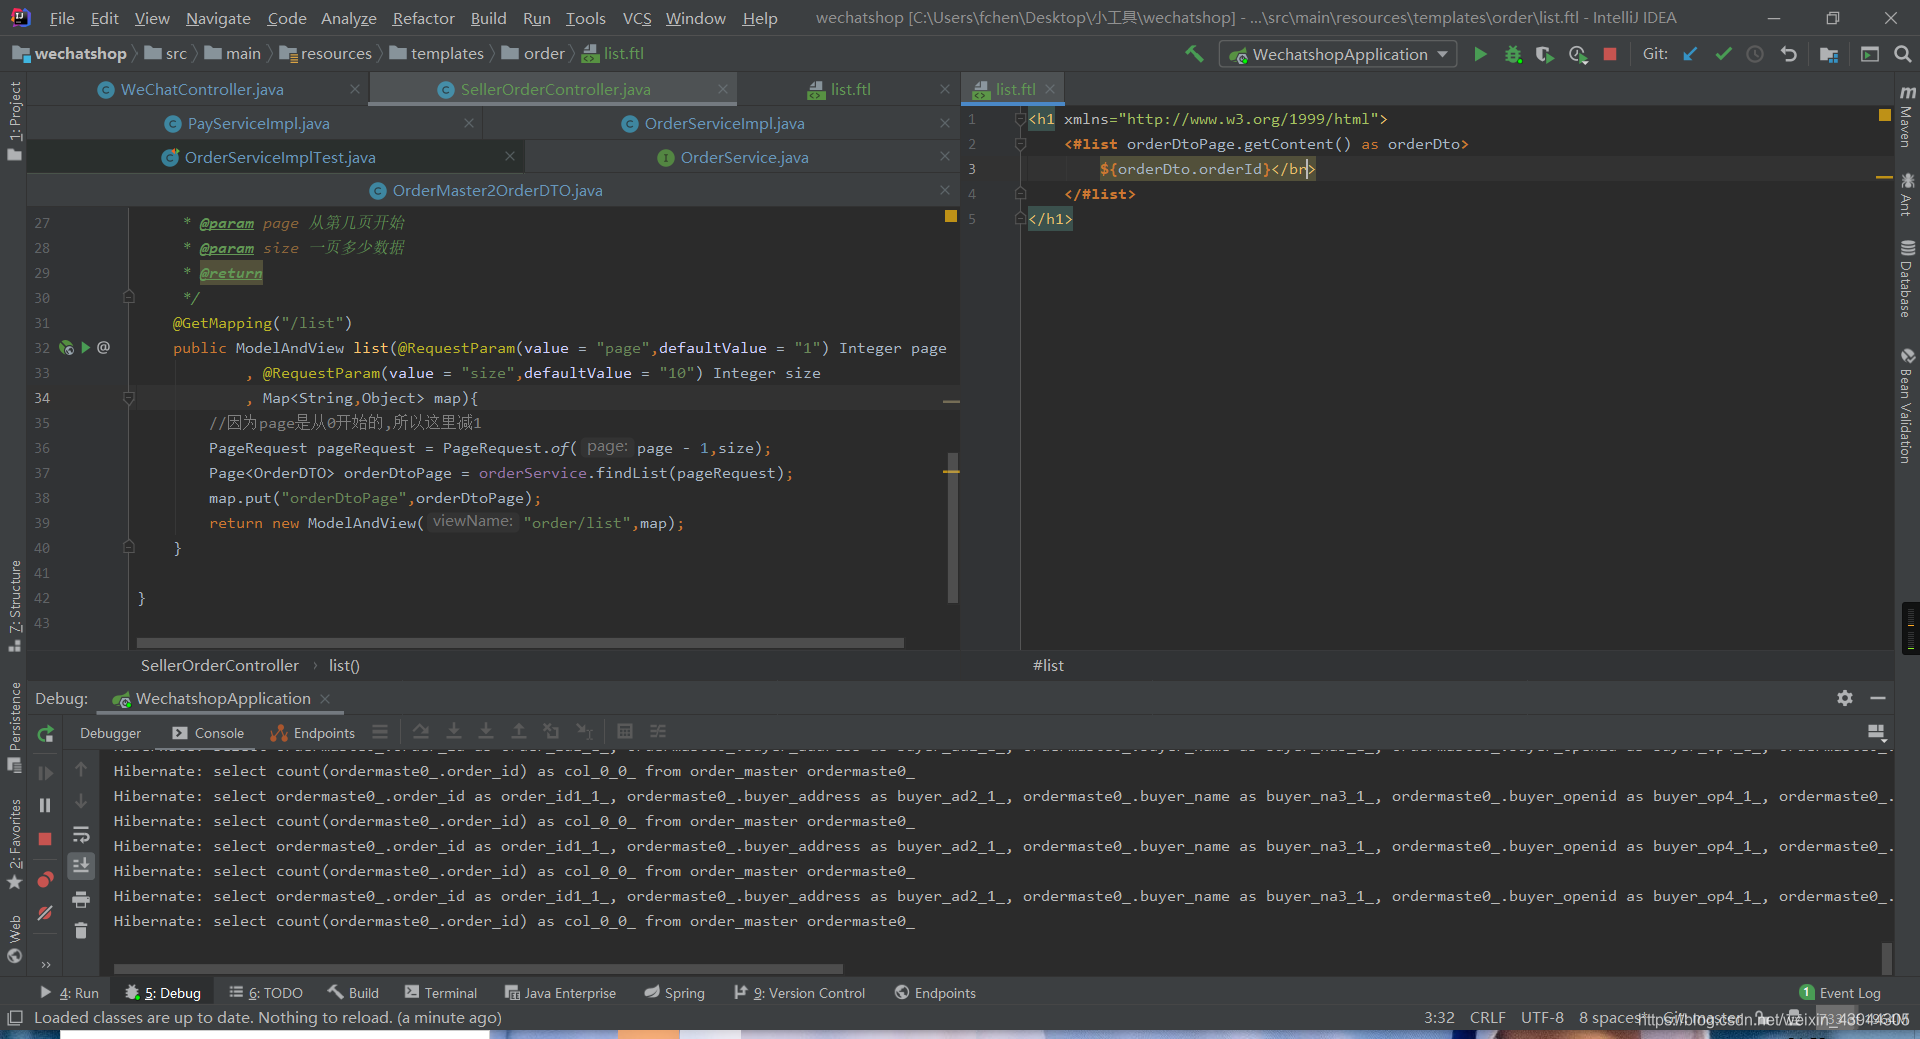The image size is (1920, 1039).
Task: Run with Coverage from the toolbar
Action: point(1545,54)
